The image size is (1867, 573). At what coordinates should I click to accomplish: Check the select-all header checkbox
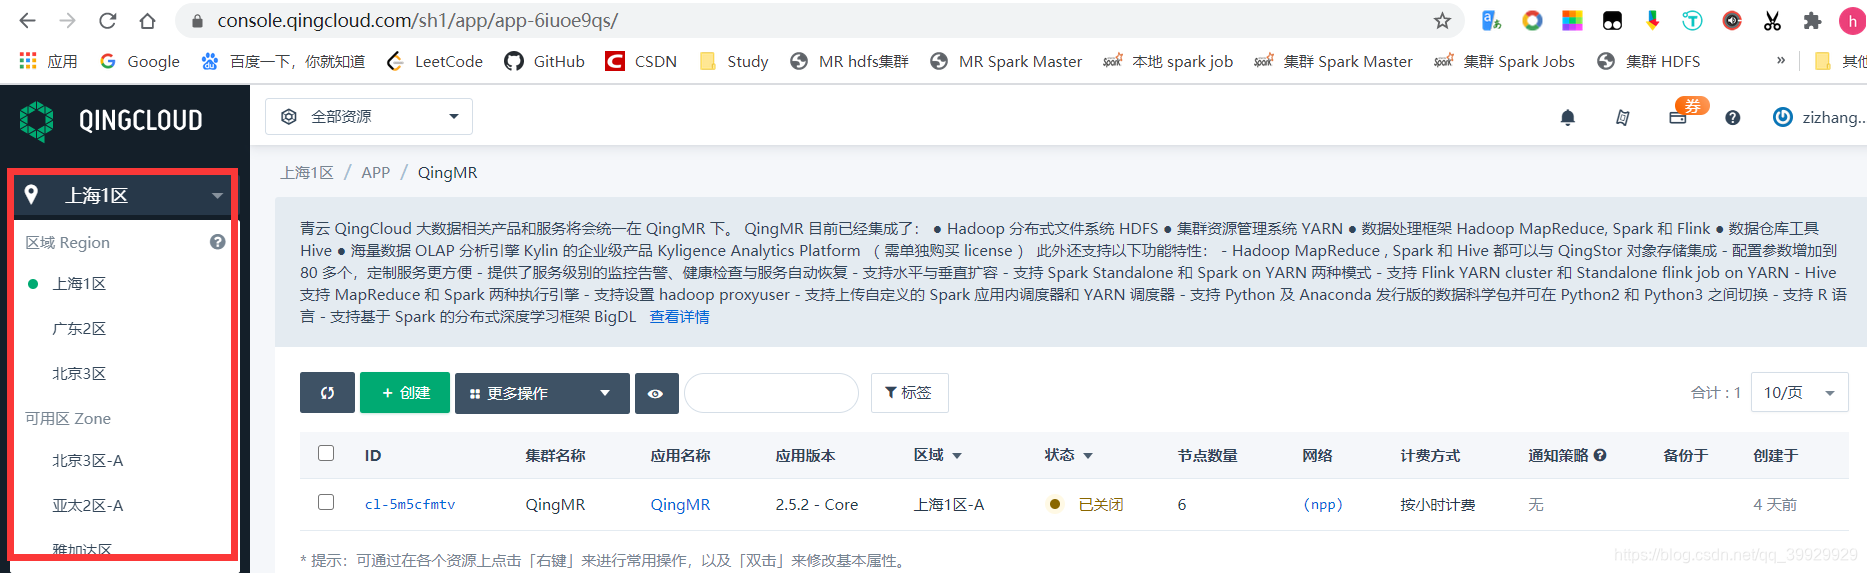point(326,453)
